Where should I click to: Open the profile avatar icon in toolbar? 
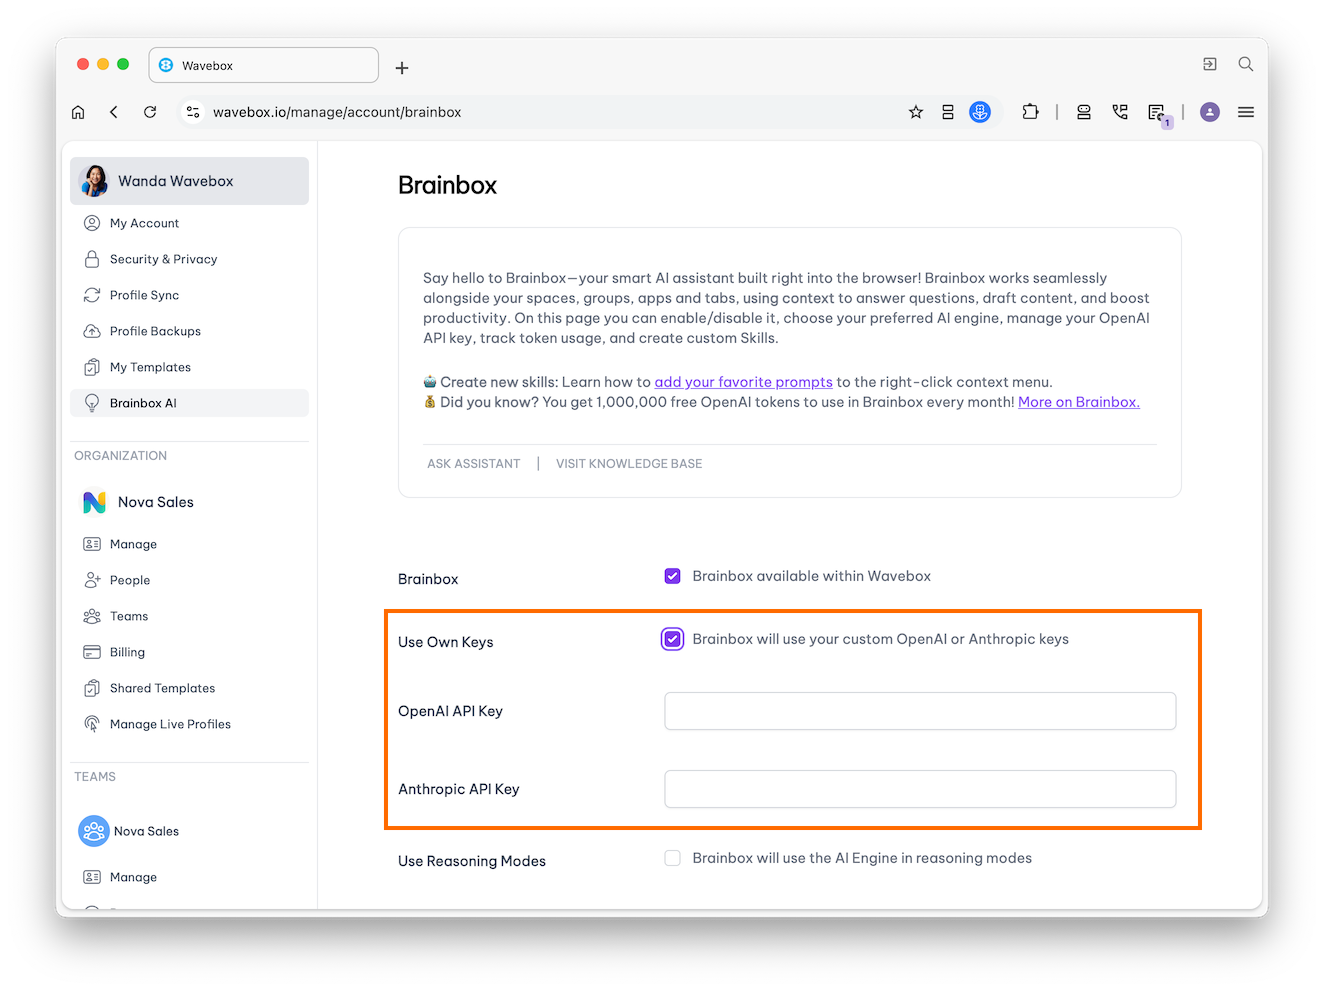tap(1210, 112)
